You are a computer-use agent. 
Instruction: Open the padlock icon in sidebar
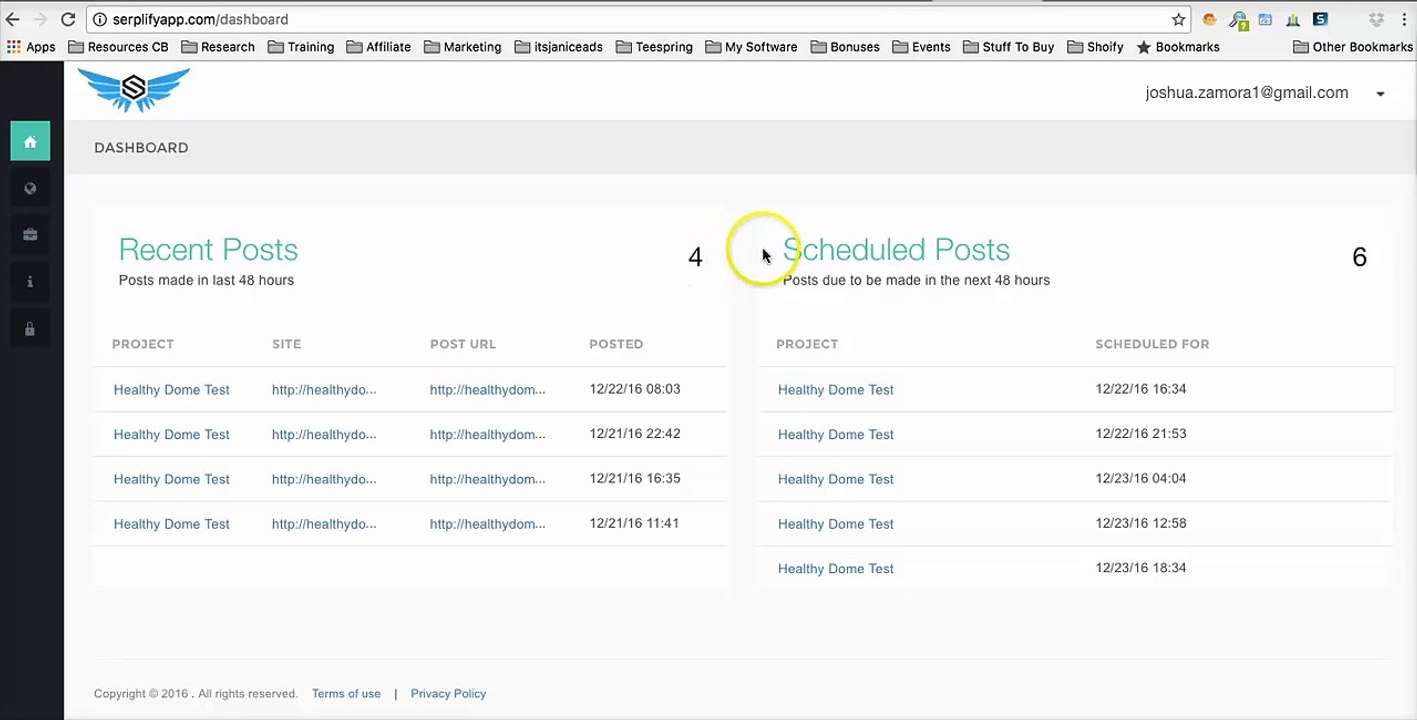click(30, 329)
